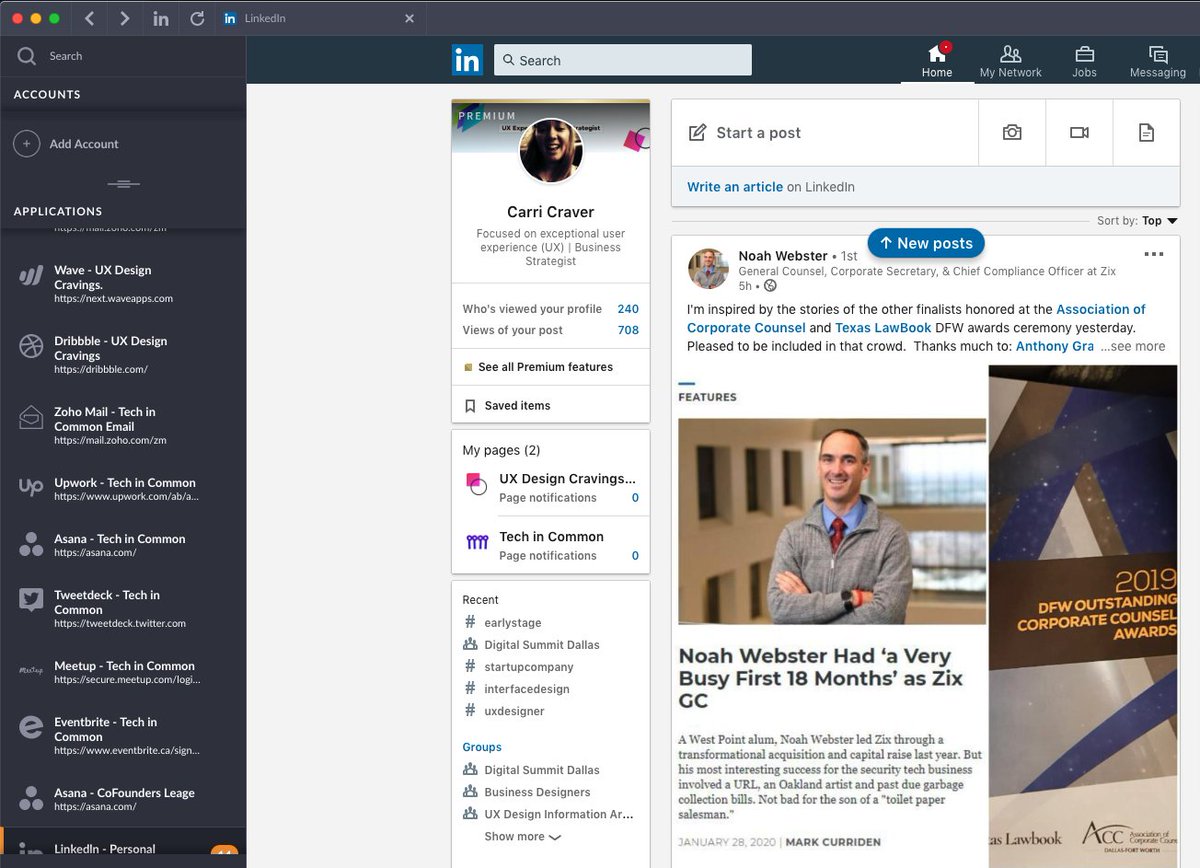Open Upwork - Tech in Common application
The image size is (1200, 868).
tap(123, 489)
